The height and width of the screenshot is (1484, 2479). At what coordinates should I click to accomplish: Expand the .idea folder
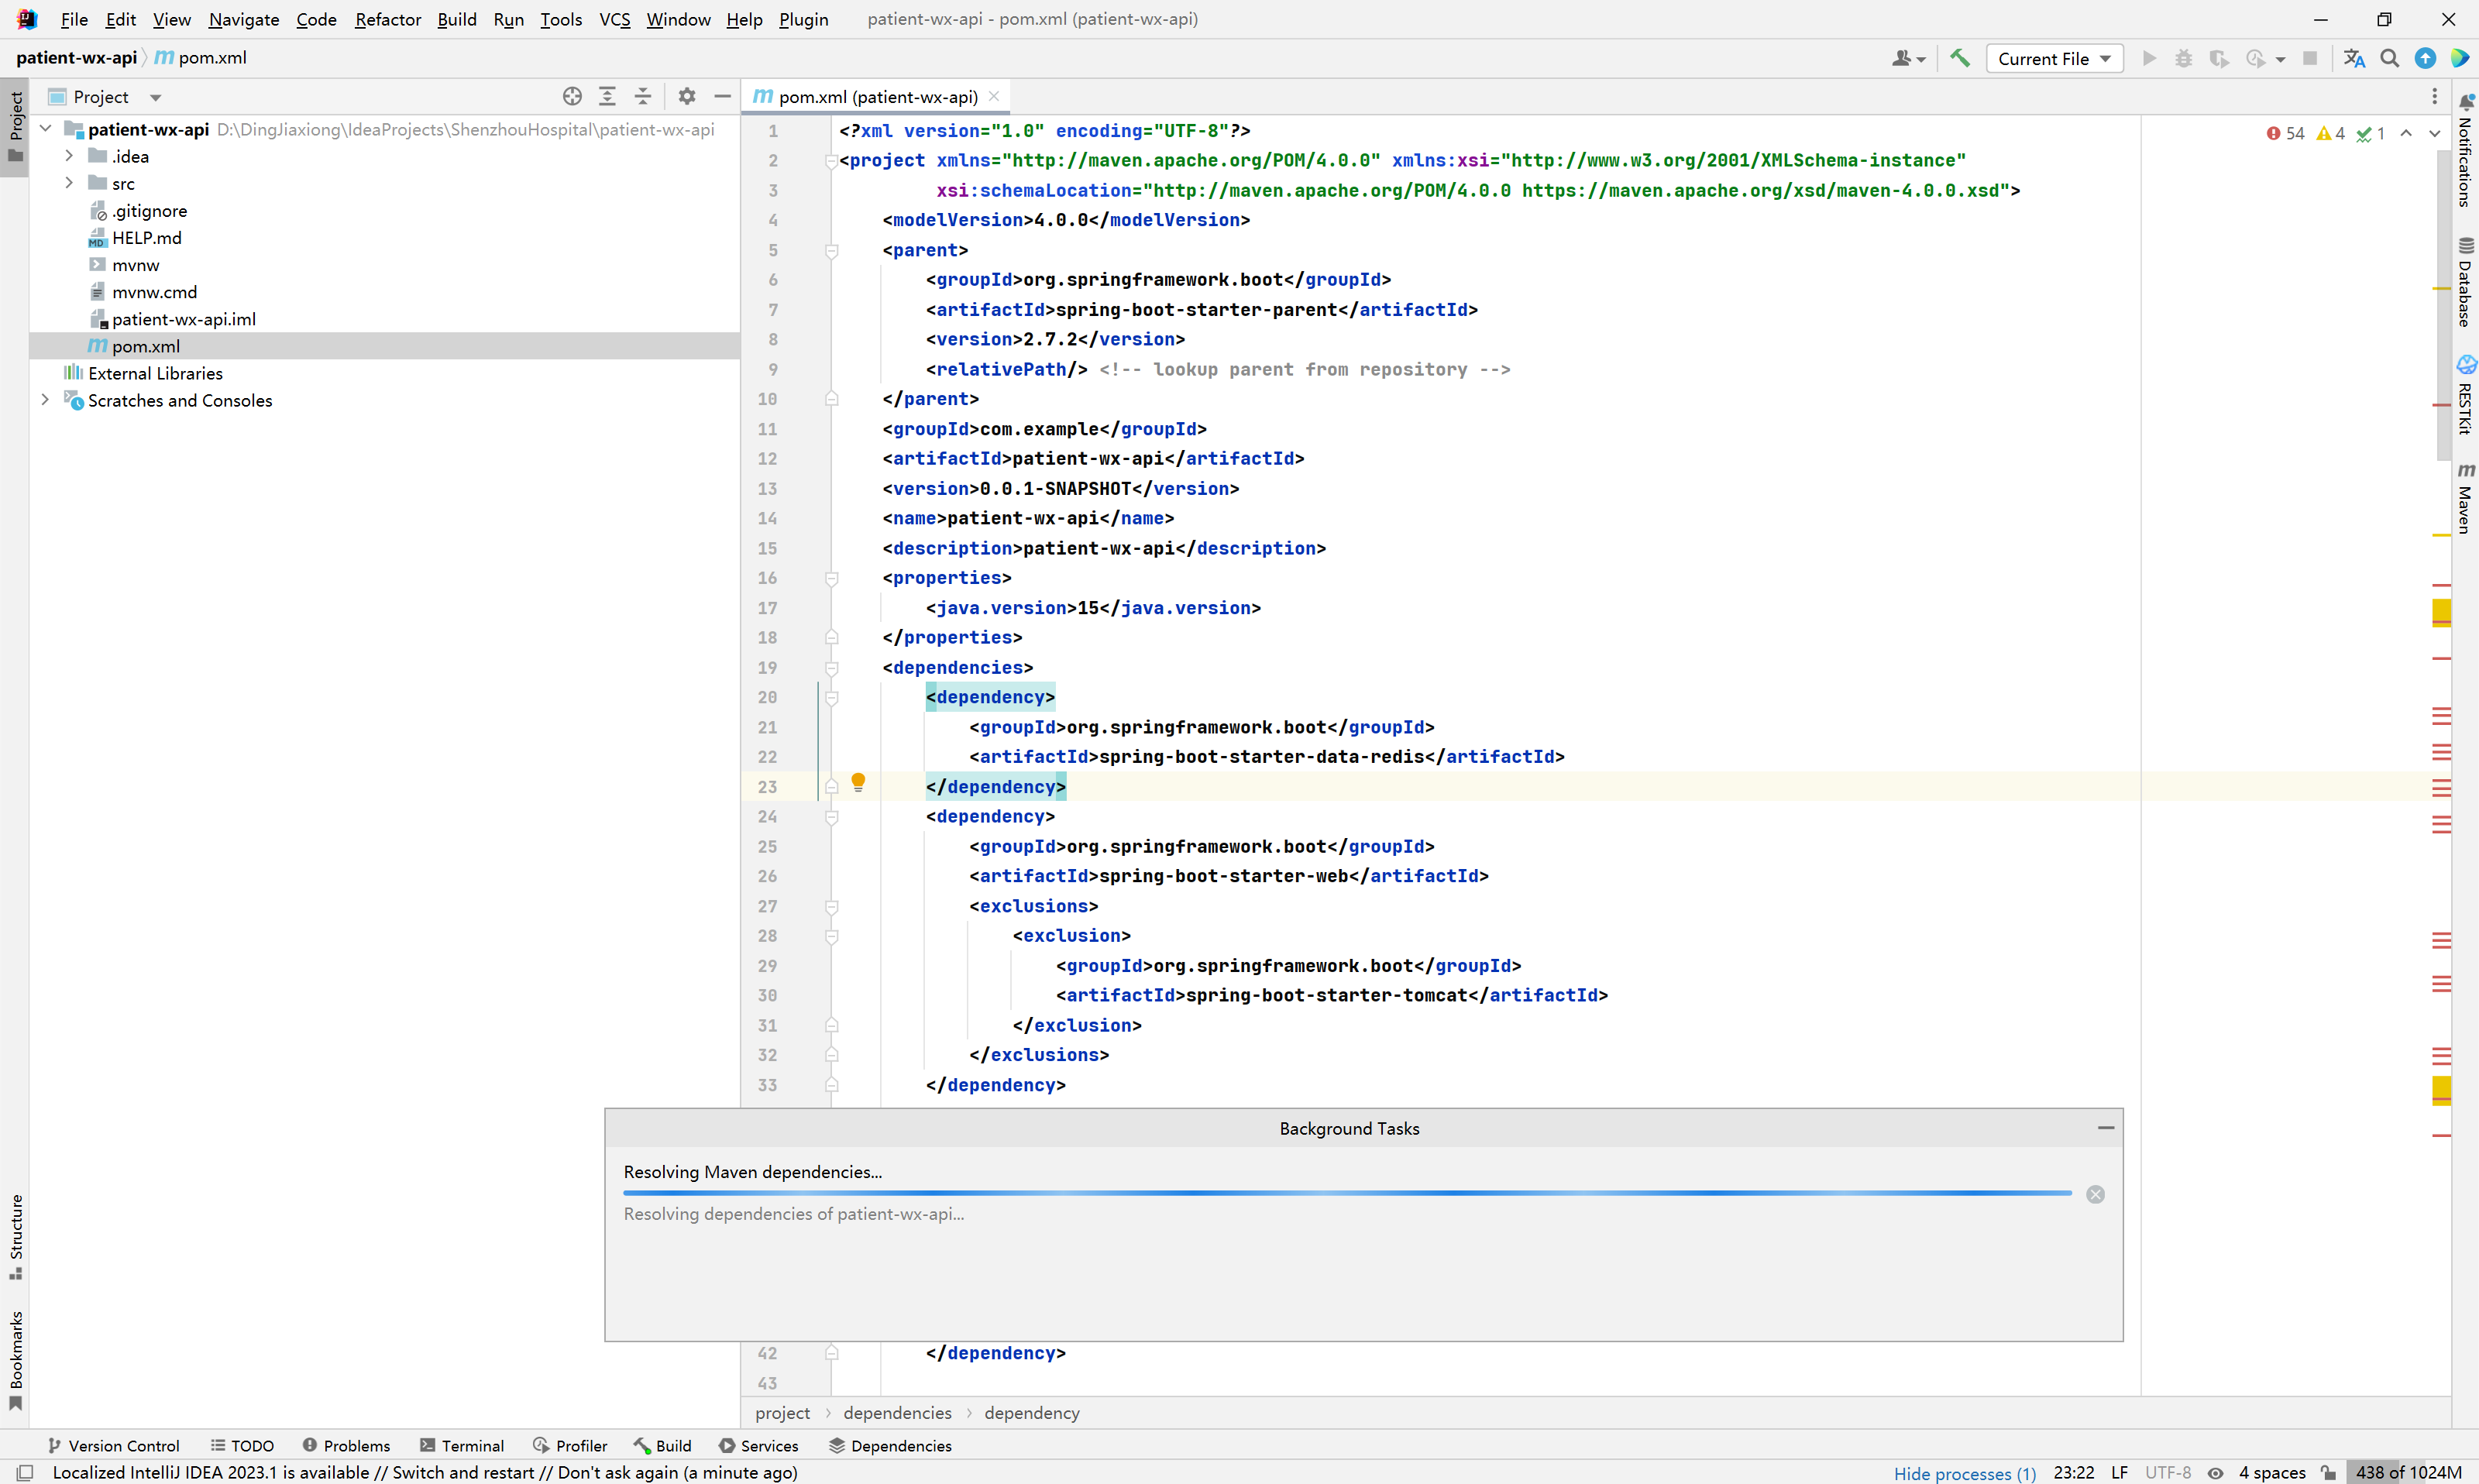pyautogui.click(x=69, y=155)
